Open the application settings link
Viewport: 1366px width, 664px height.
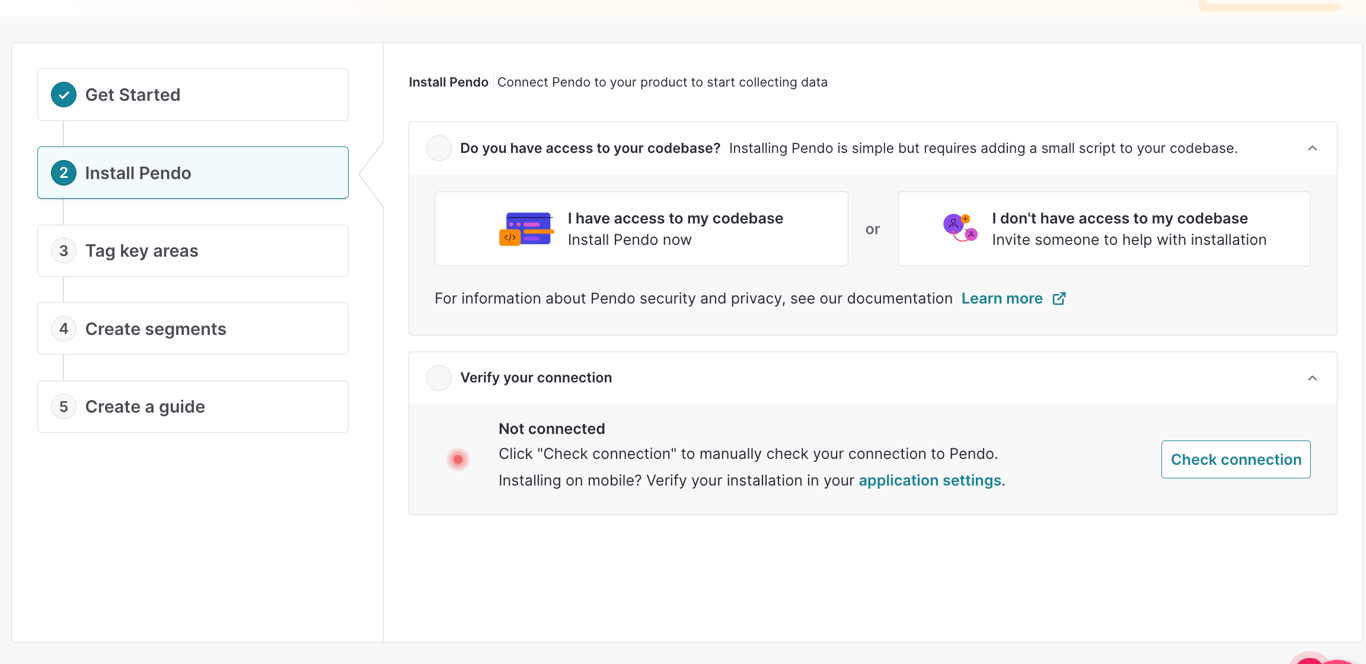(x=929, y=481)
